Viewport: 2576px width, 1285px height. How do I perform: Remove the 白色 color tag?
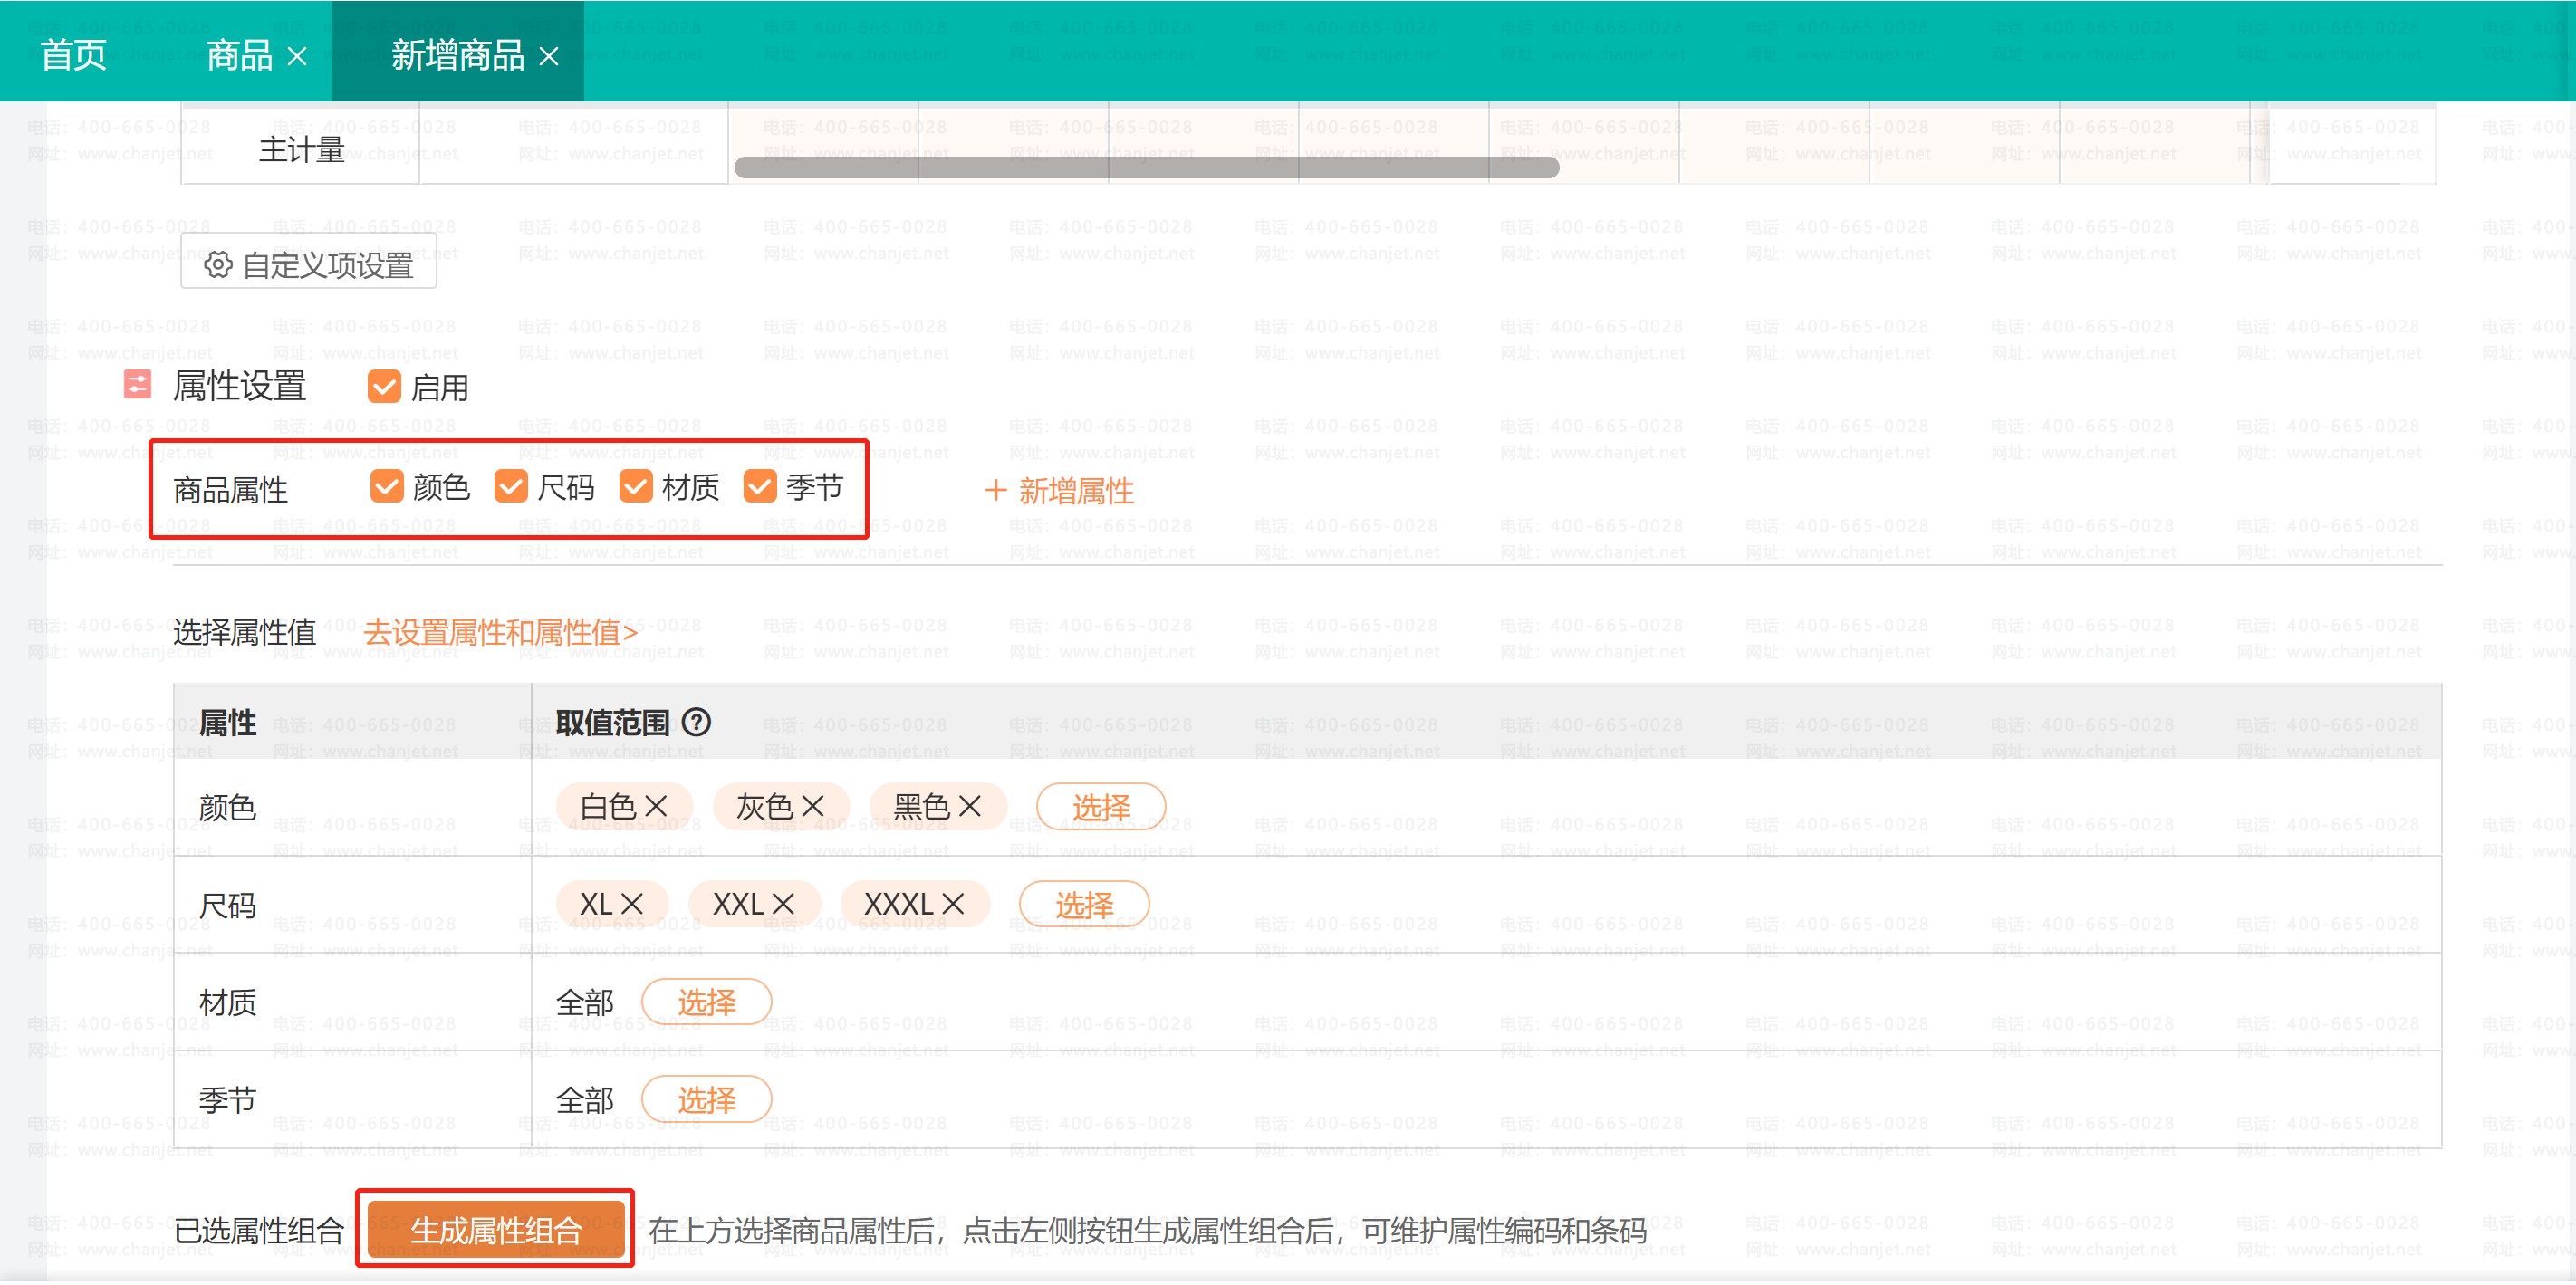656,807
